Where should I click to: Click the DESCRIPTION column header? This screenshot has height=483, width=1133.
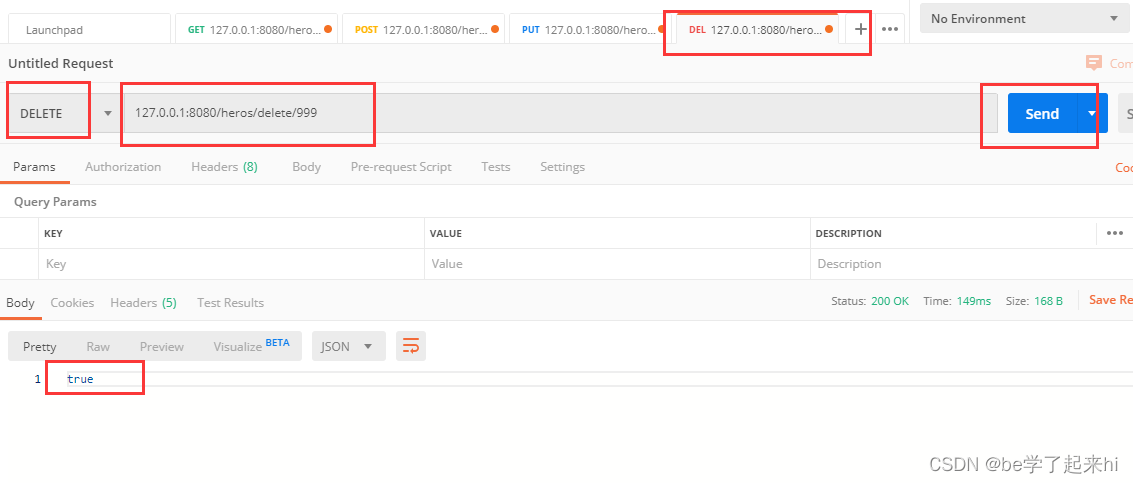(x=848, y=234)
